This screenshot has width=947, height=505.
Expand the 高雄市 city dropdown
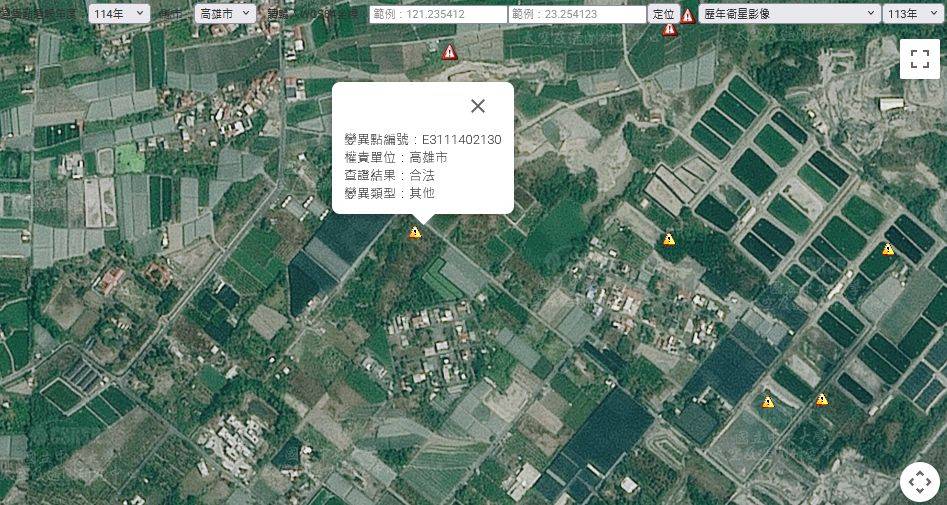pos(225,14)
